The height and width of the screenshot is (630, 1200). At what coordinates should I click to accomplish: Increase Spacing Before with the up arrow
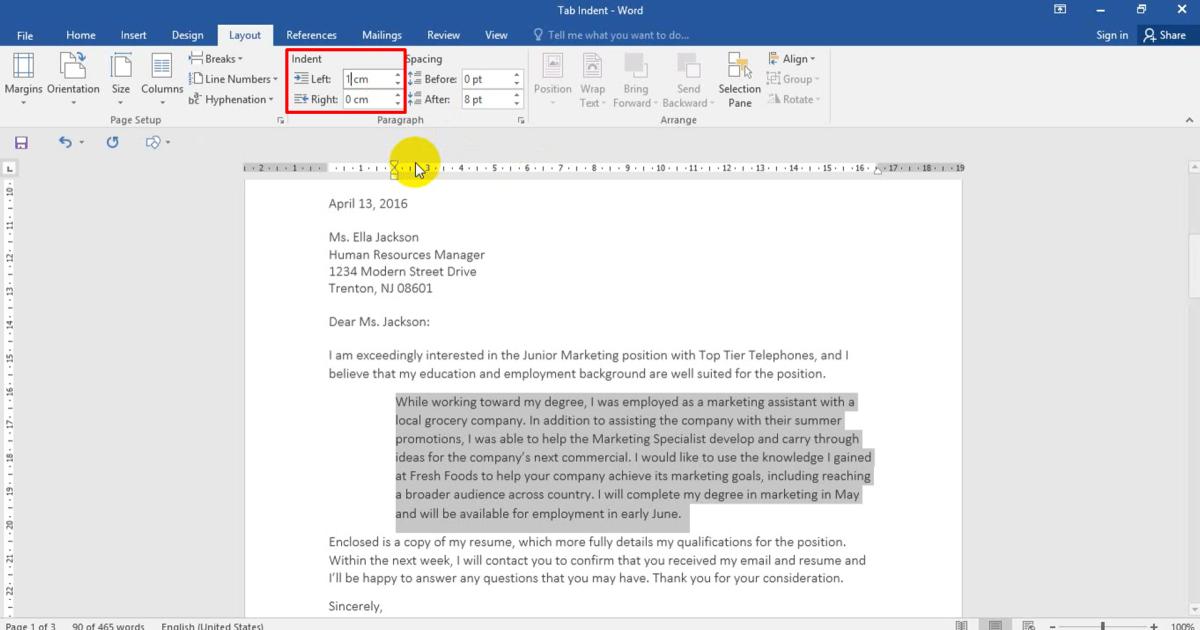(x=517, y=75)
